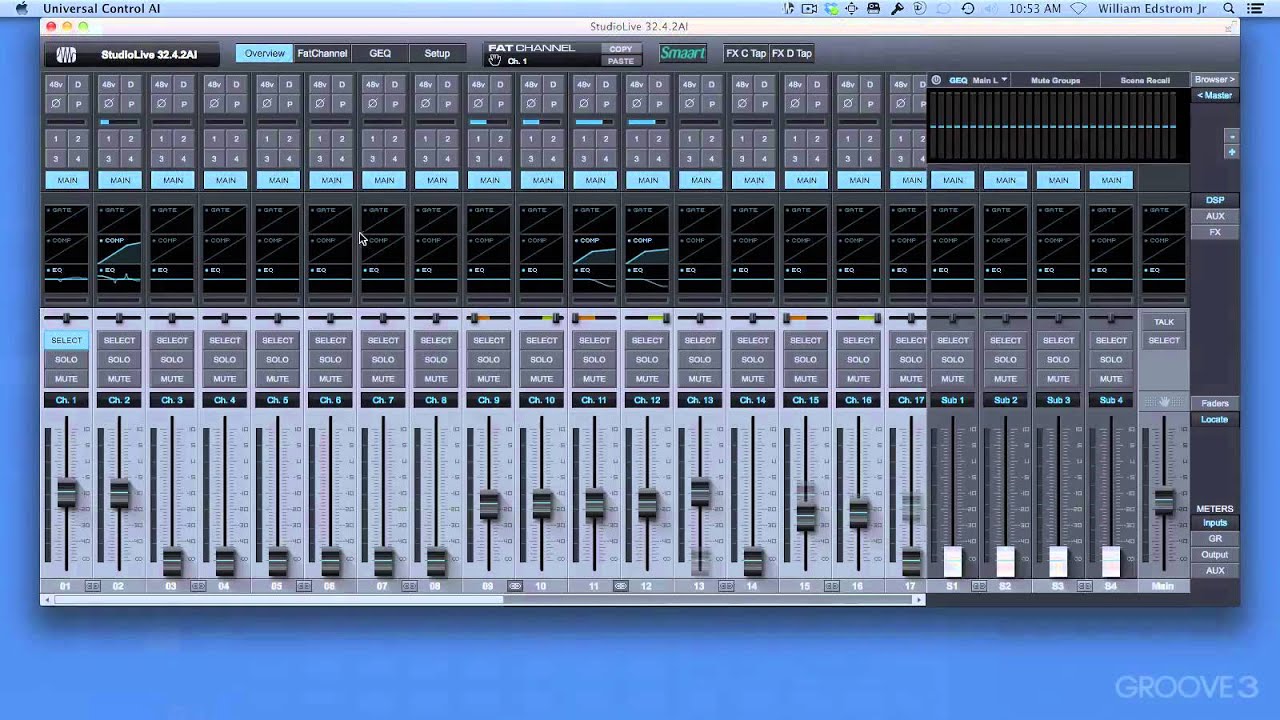Viewport: 1280px width, 720px height.
Task: Click the stereo link icon between 09 and 10
Action: (515, 586)
